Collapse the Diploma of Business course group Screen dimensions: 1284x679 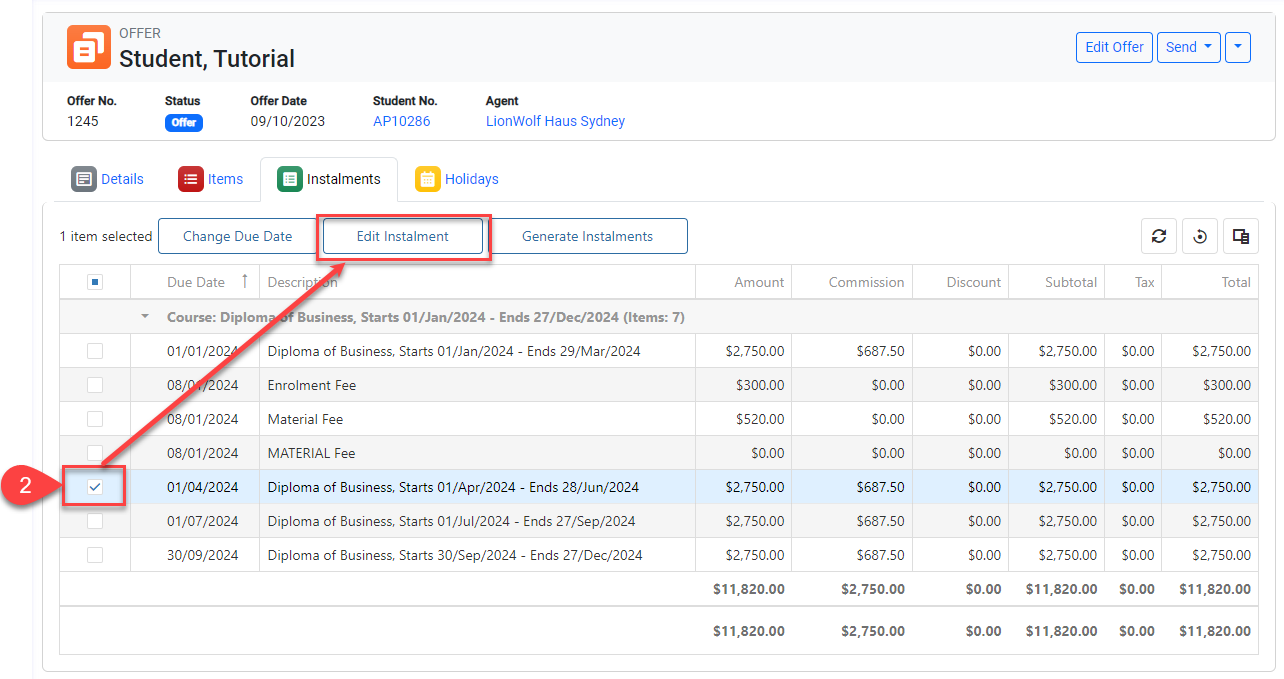[x=145, y=317]
